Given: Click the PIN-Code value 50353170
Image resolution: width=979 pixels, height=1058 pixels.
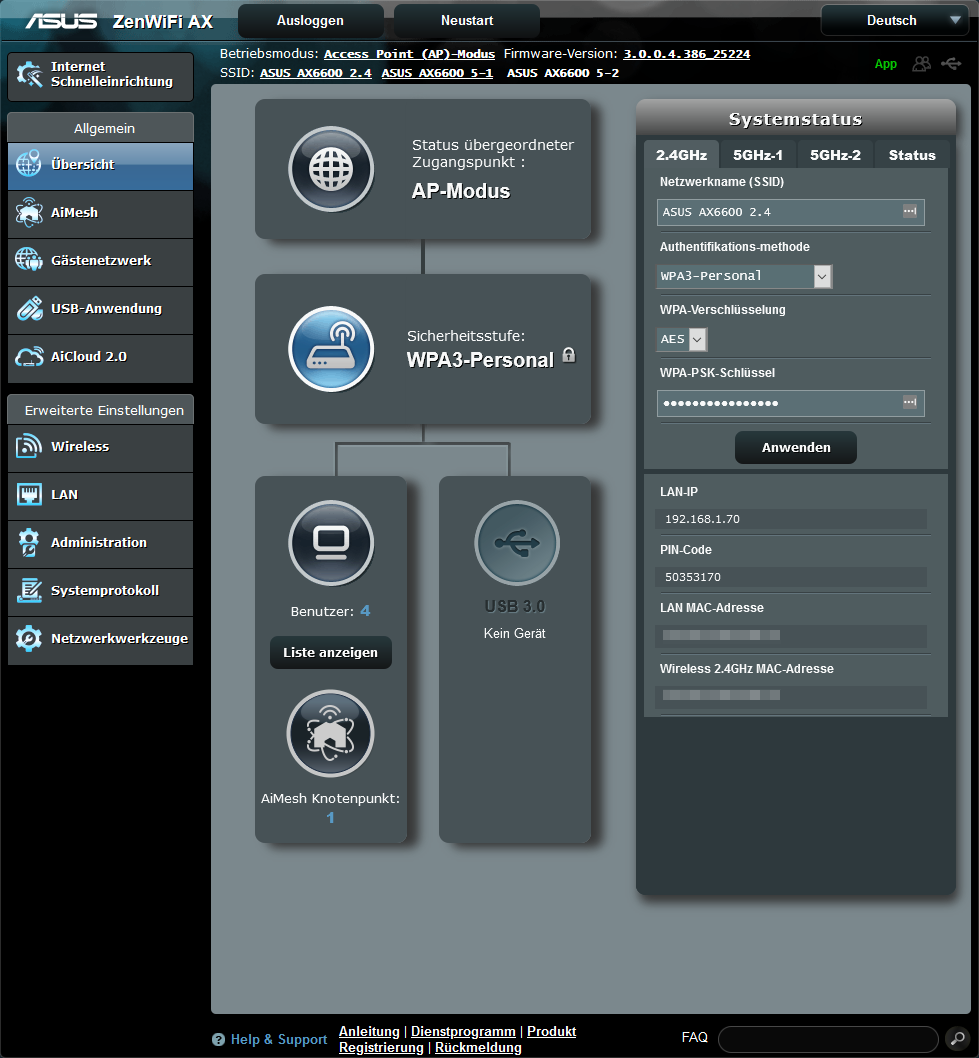Looking at the screenshot, I should click(693, 577).
